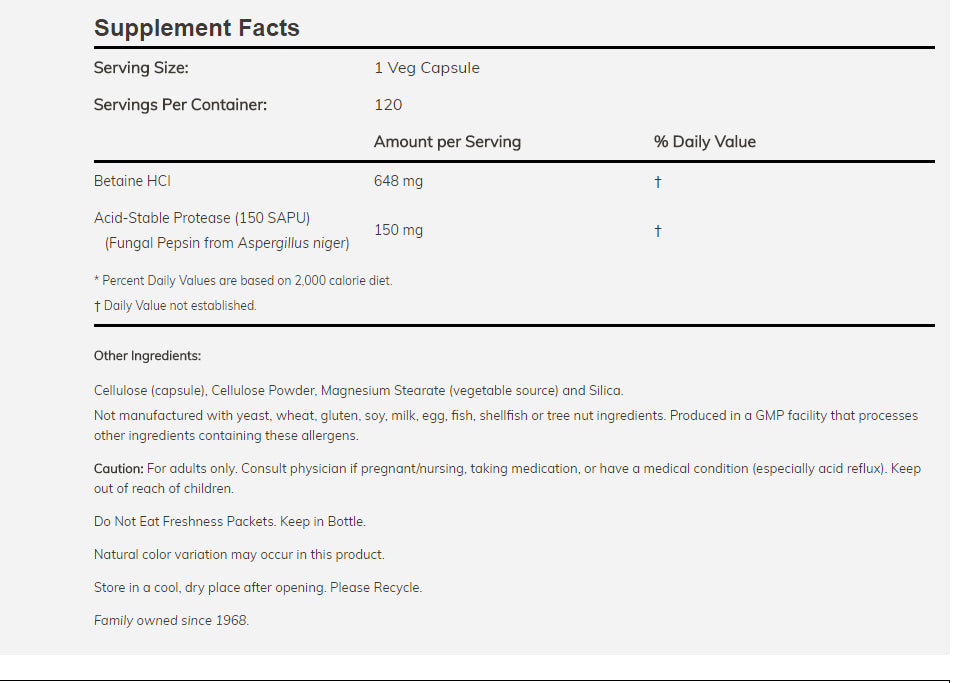Click the Amount per Serving column header
This screenshot has width=958, height=683.
click(x=447, y=142)
